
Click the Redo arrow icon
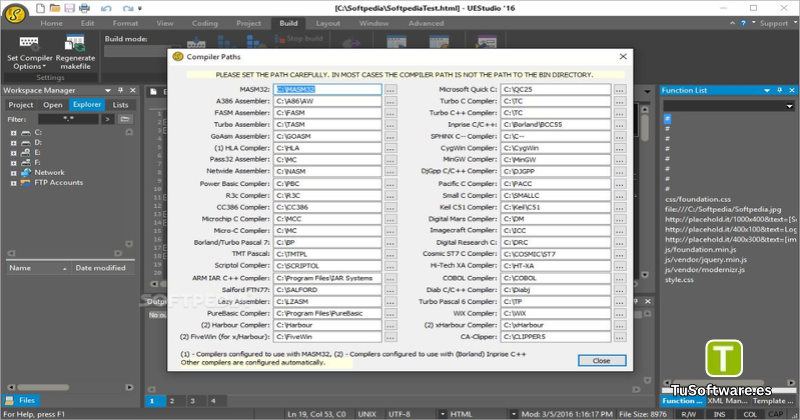coord(128,9)
